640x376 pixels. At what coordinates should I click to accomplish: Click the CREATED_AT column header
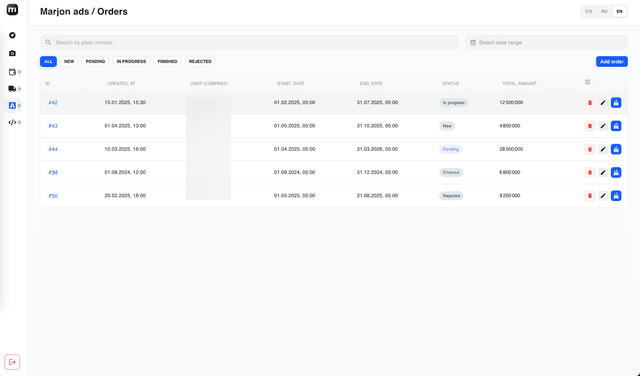121,83
